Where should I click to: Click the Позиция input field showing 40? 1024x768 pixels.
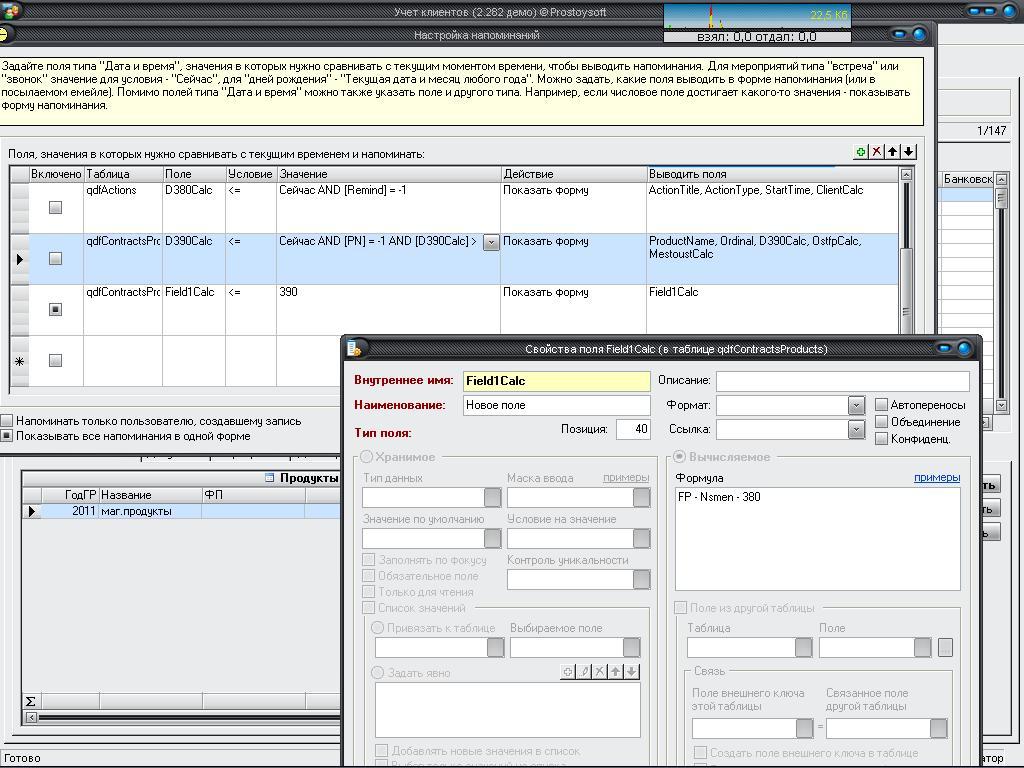click(632, 429)
